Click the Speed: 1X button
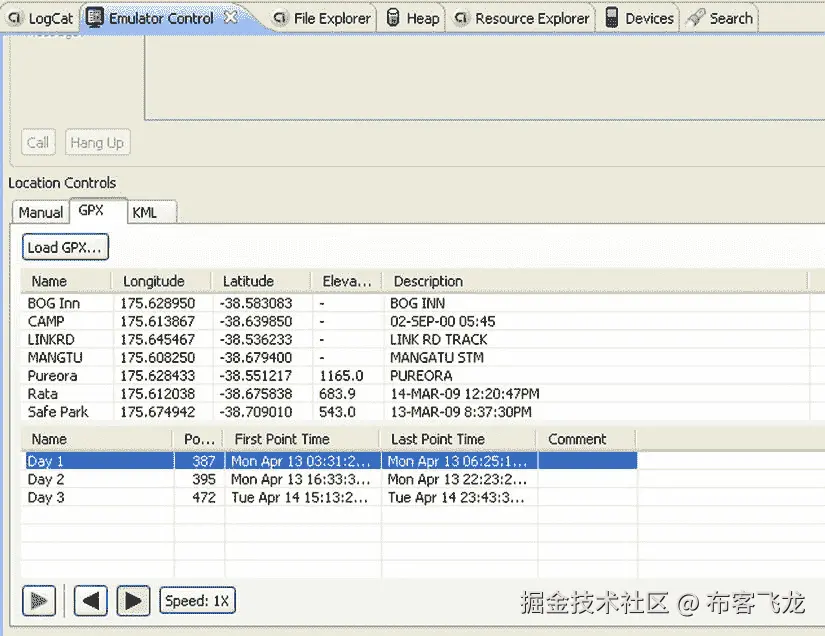Image resolution: width=825 pixels, height=636 pixels. 197,600
